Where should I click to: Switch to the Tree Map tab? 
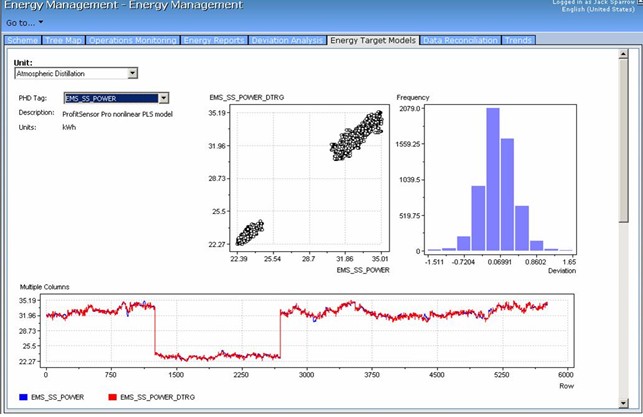[x=63, y=40]
